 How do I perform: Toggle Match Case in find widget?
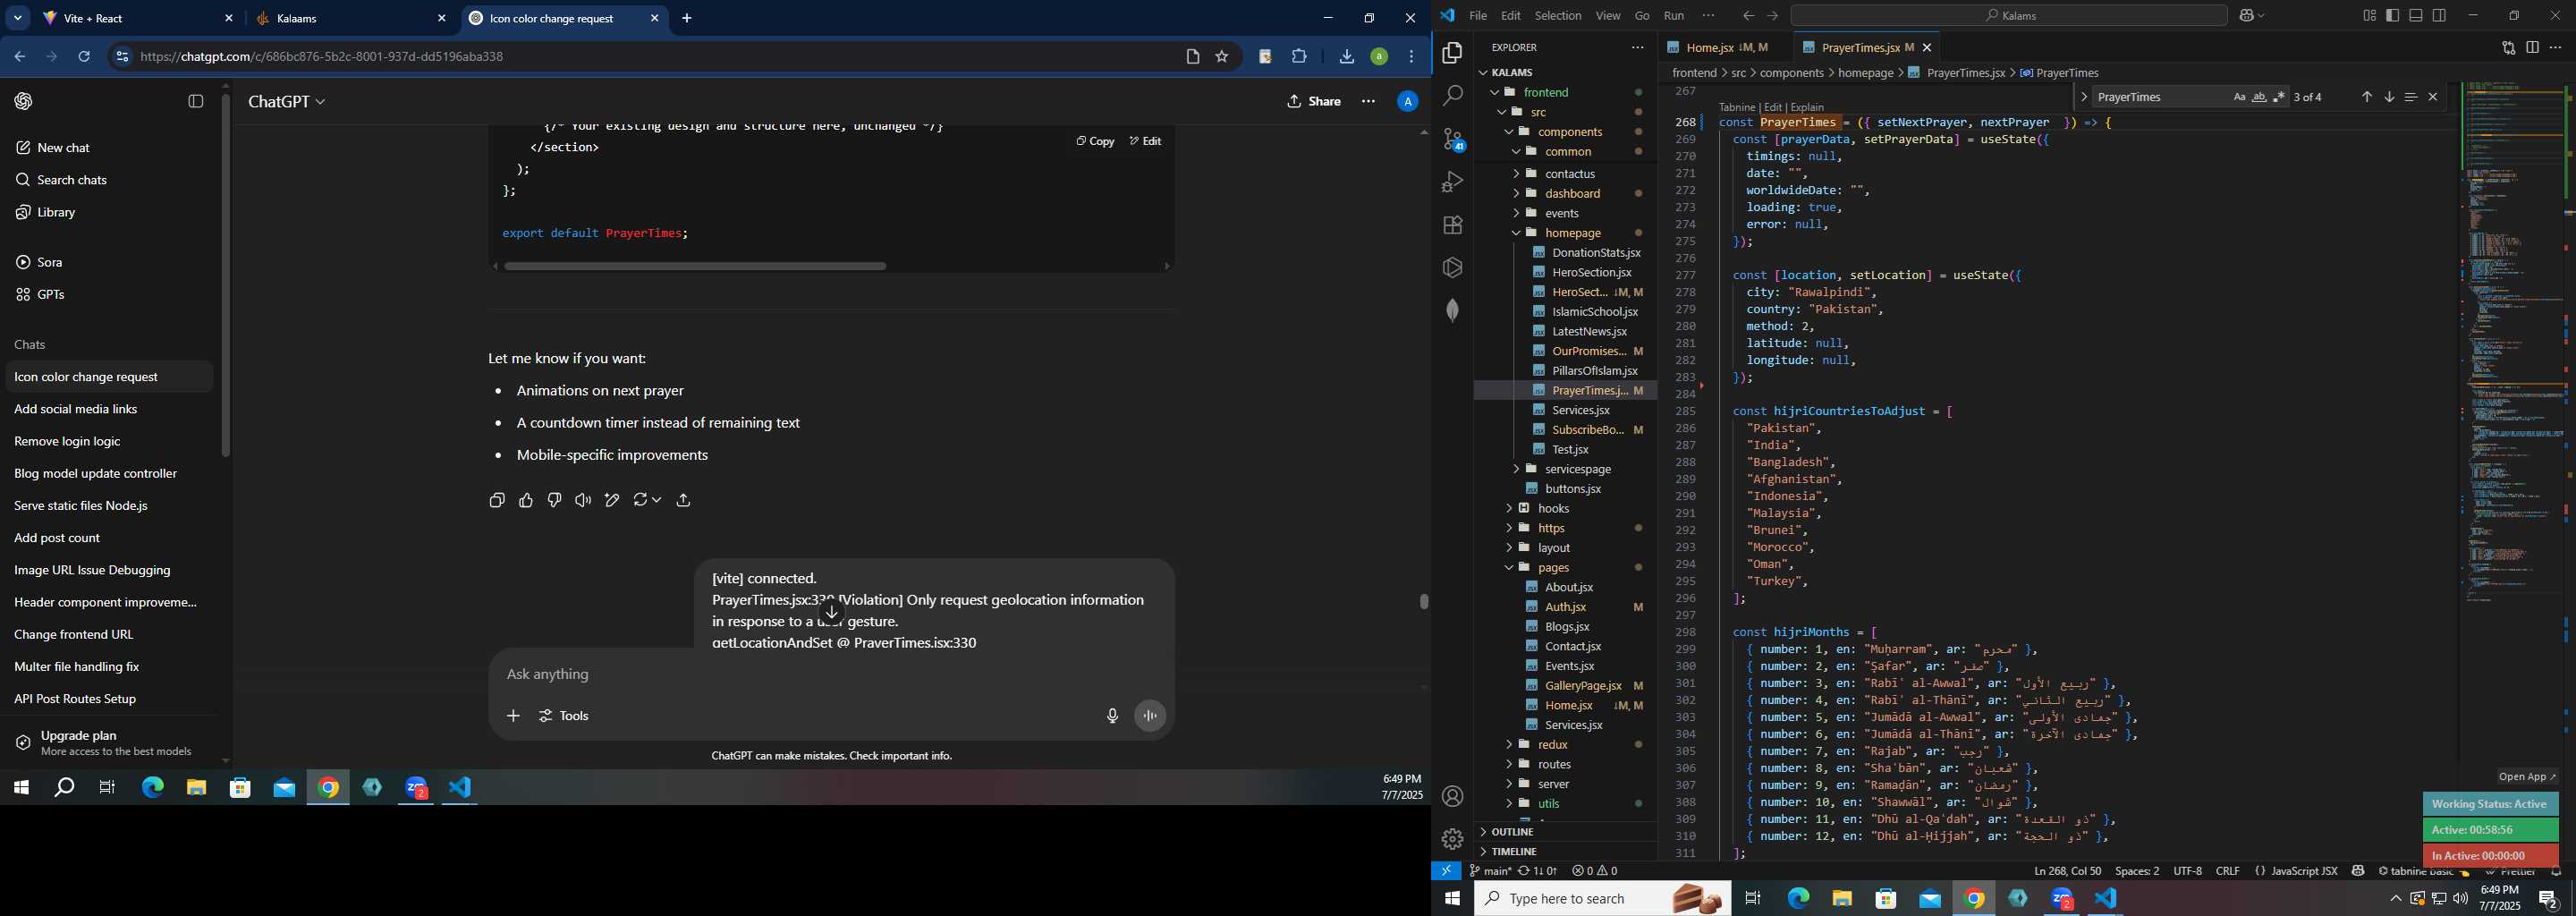coord(2239,97)
